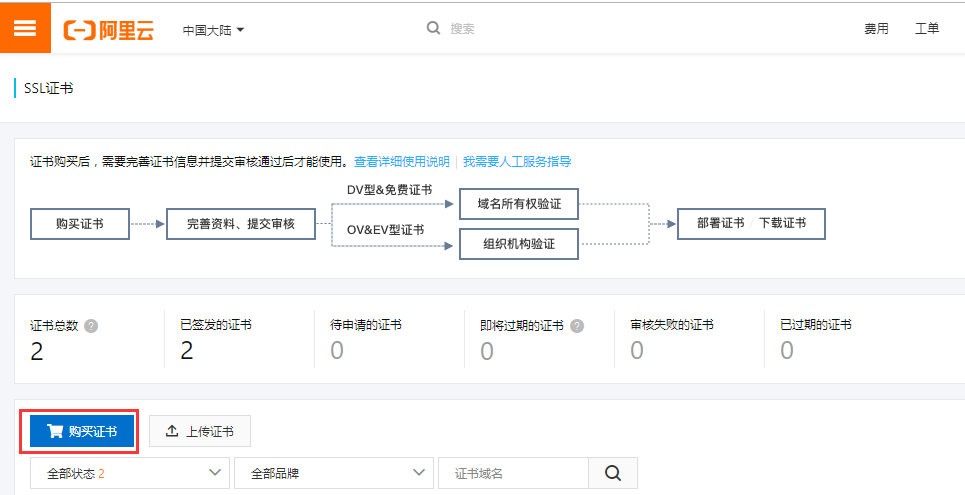Viewport: 965px width, 495px height.
Task: Open 查看详细使用说明 link
Action: (402, 161)
